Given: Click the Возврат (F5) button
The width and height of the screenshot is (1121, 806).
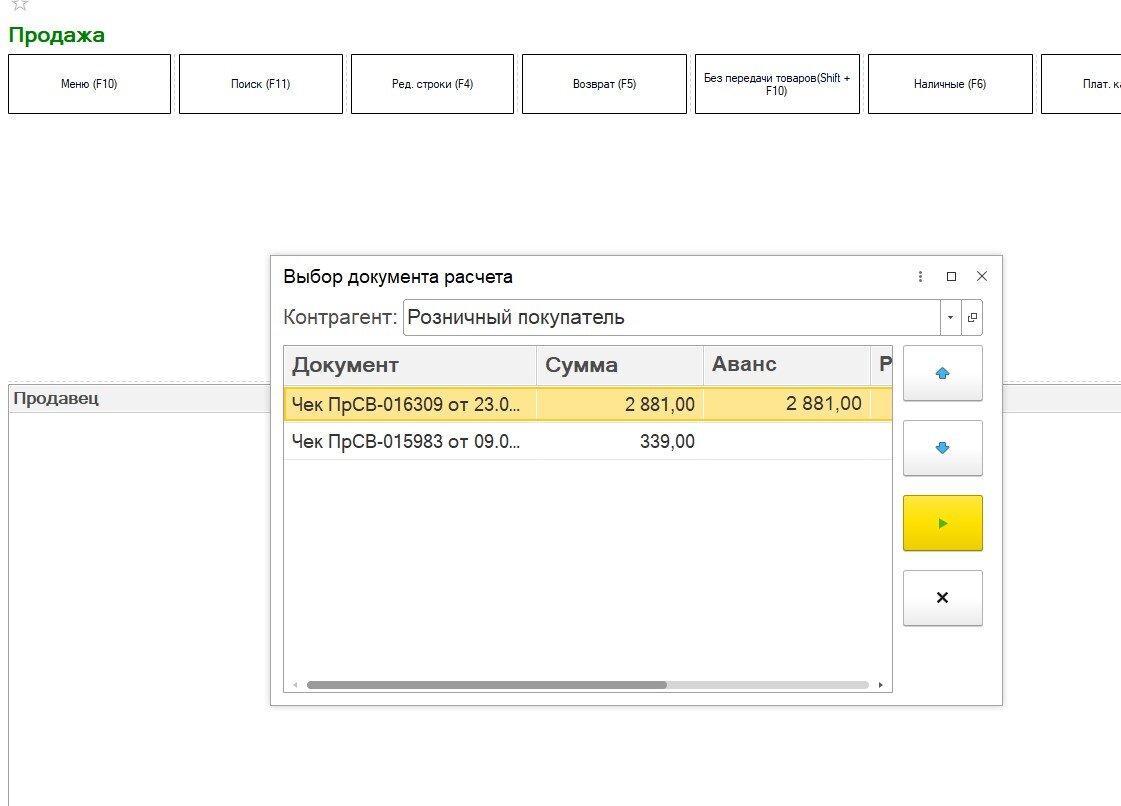Looking at the screenshot, I should click(x=604, y=84).
